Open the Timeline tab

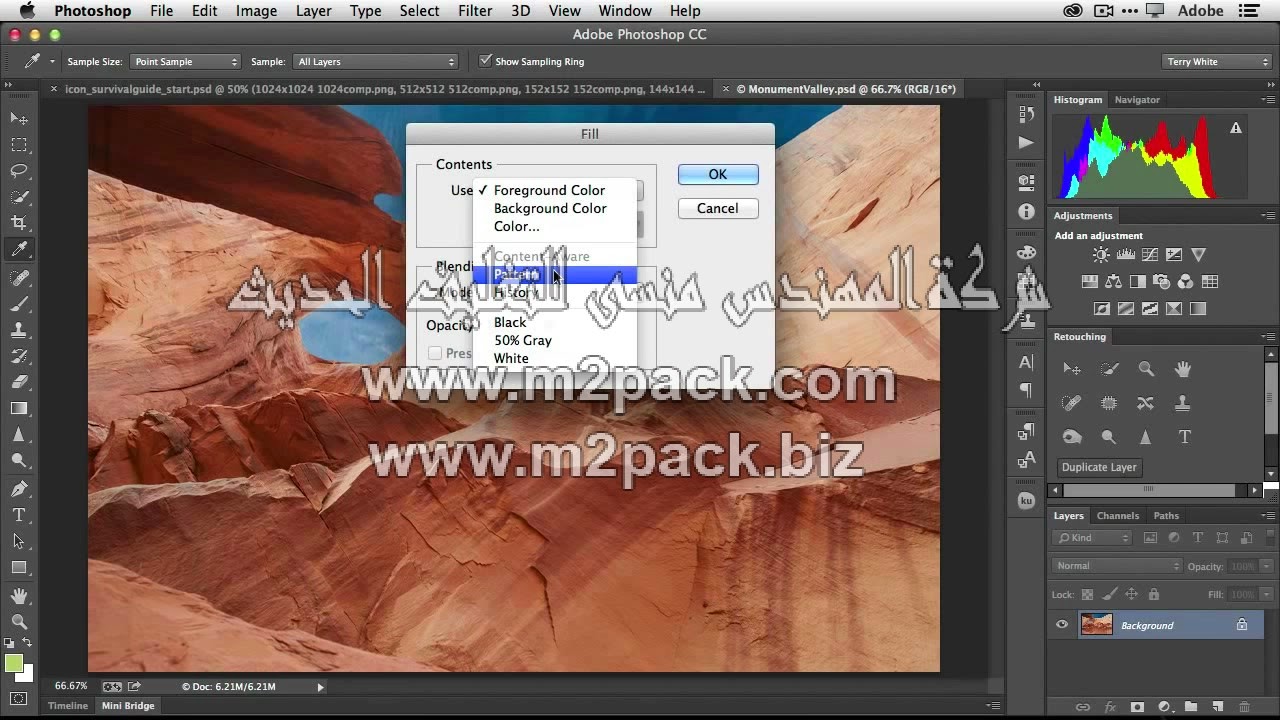pos(68,706)
